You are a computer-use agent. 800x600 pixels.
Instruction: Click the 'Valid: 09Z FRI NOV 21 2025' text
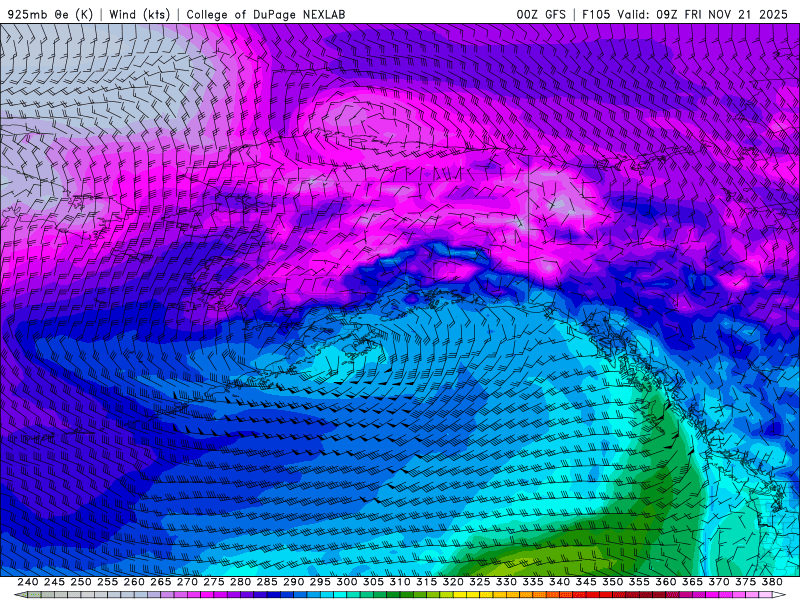coord(703,14)
